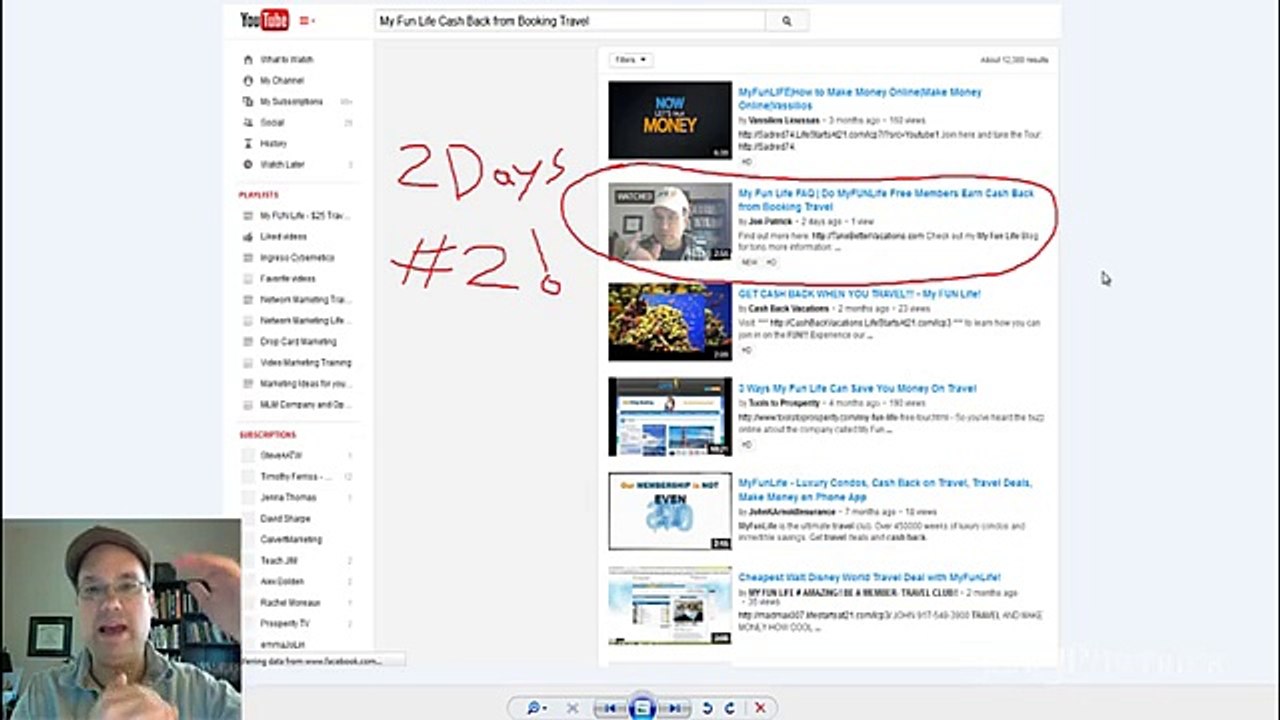
Task: Click the Social sidebar icon
Action: pos(248,123)
